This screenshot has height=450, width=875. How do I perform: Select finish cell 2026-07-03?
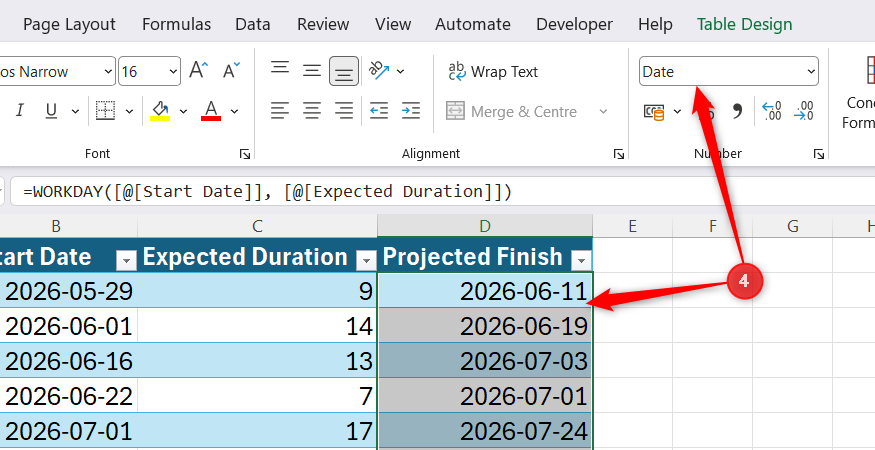[x=485, y=361]
